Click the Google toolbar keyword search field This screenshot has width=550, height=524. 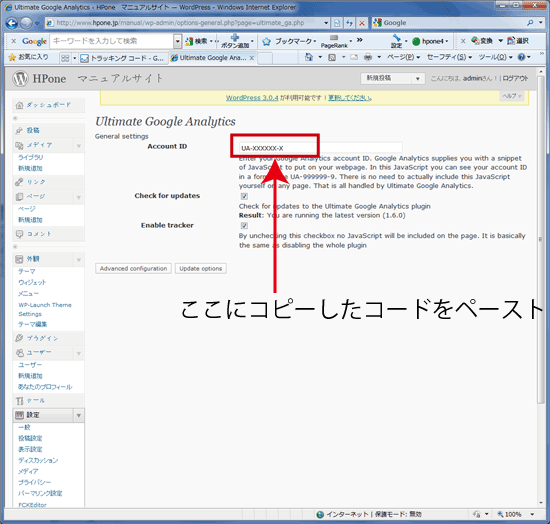pyautogui.click(x=112, y=41)
